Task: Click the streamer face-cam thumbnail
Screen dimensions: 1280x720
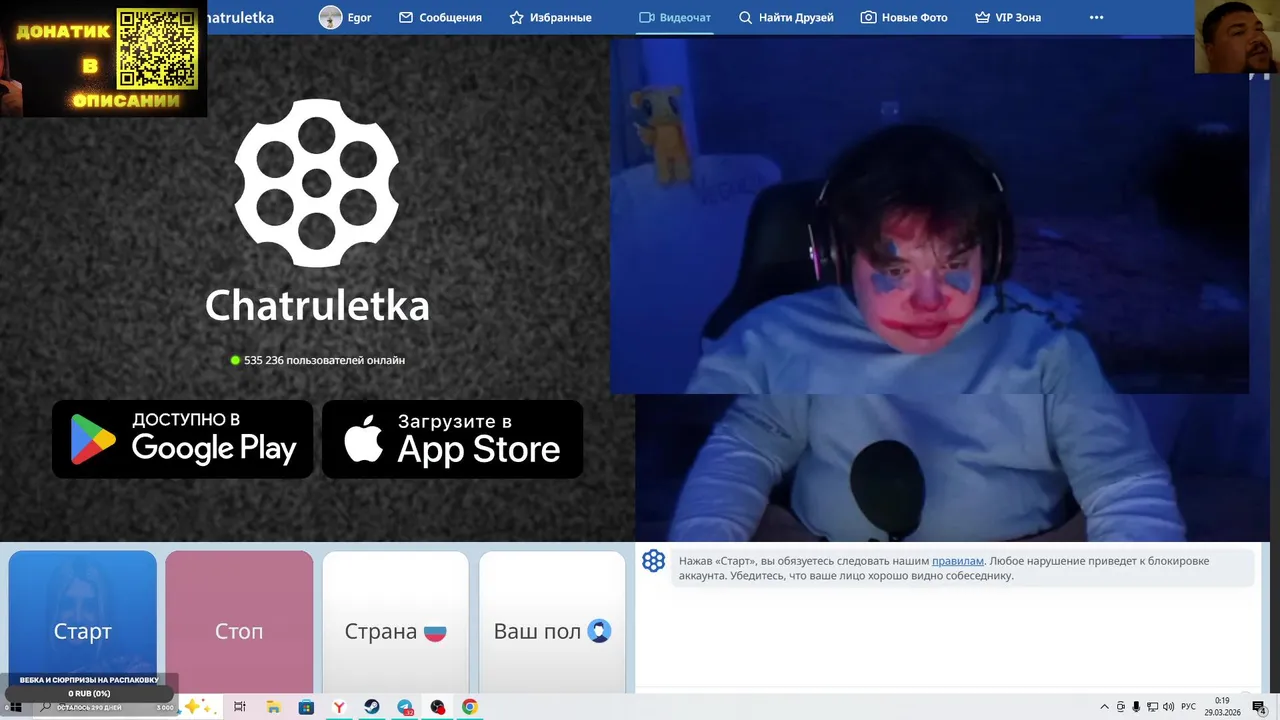Action: coord(1237,36)
